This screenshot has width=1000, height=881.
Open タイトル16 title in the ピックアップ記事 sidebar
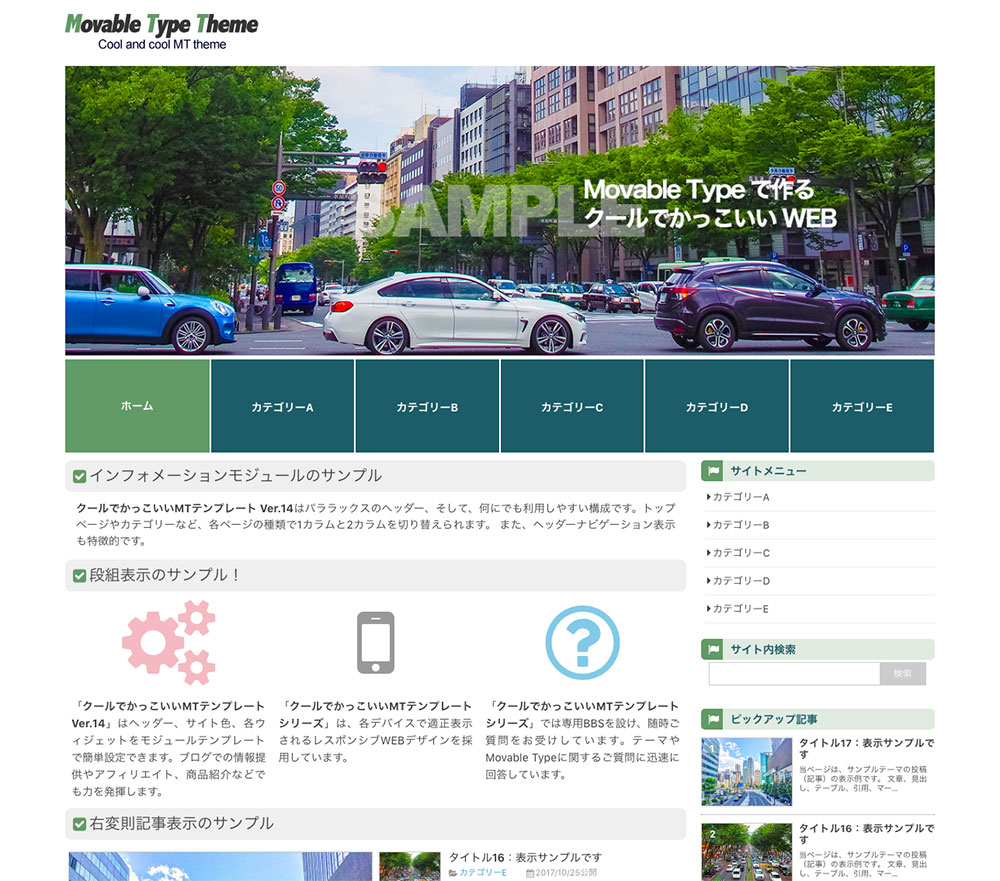(867, 834)
